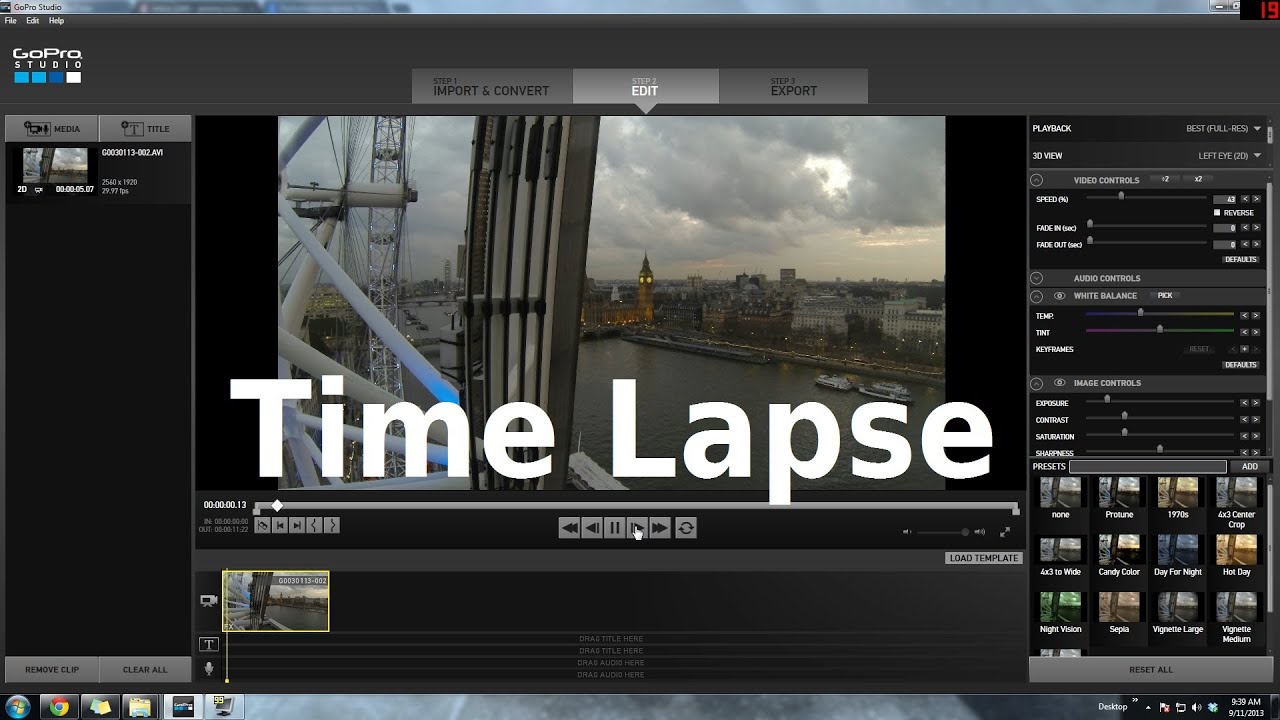Click the divide-by-2 speed button
Viewport: 1280px width, 720px height.
(1165, 179)
